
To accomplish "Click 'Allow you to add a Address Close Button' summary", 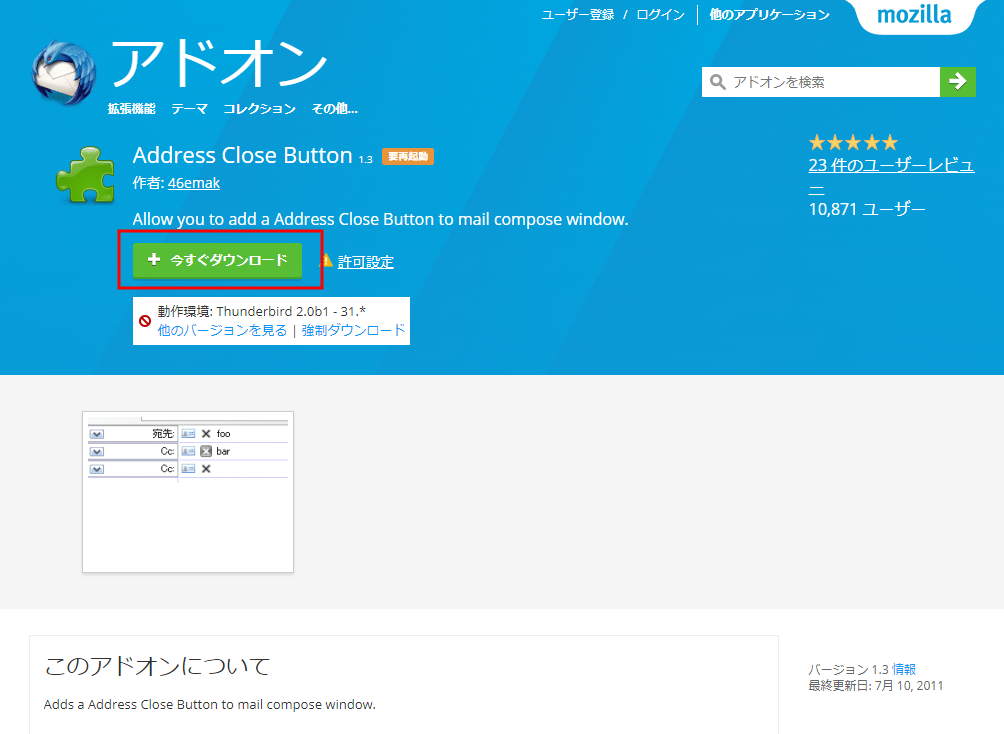I will 380,219.
